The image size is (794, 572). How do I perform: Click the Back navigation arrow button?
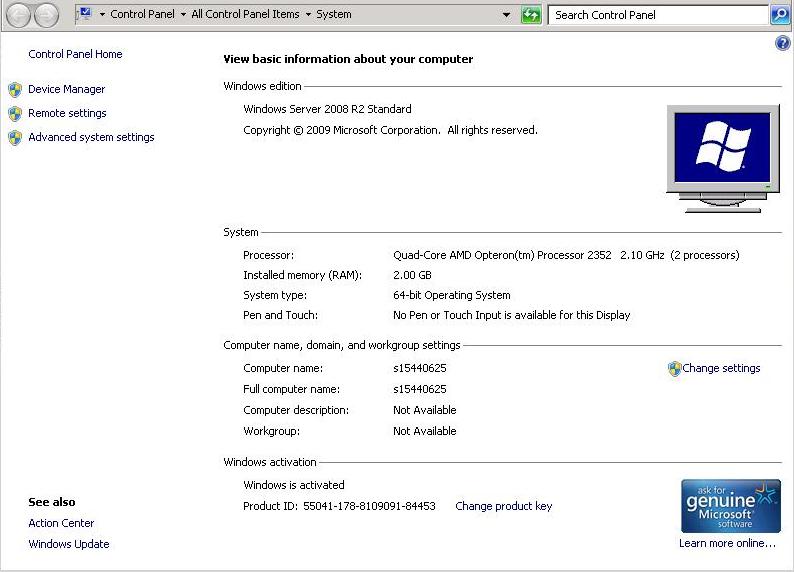click(x=19, y=15)
